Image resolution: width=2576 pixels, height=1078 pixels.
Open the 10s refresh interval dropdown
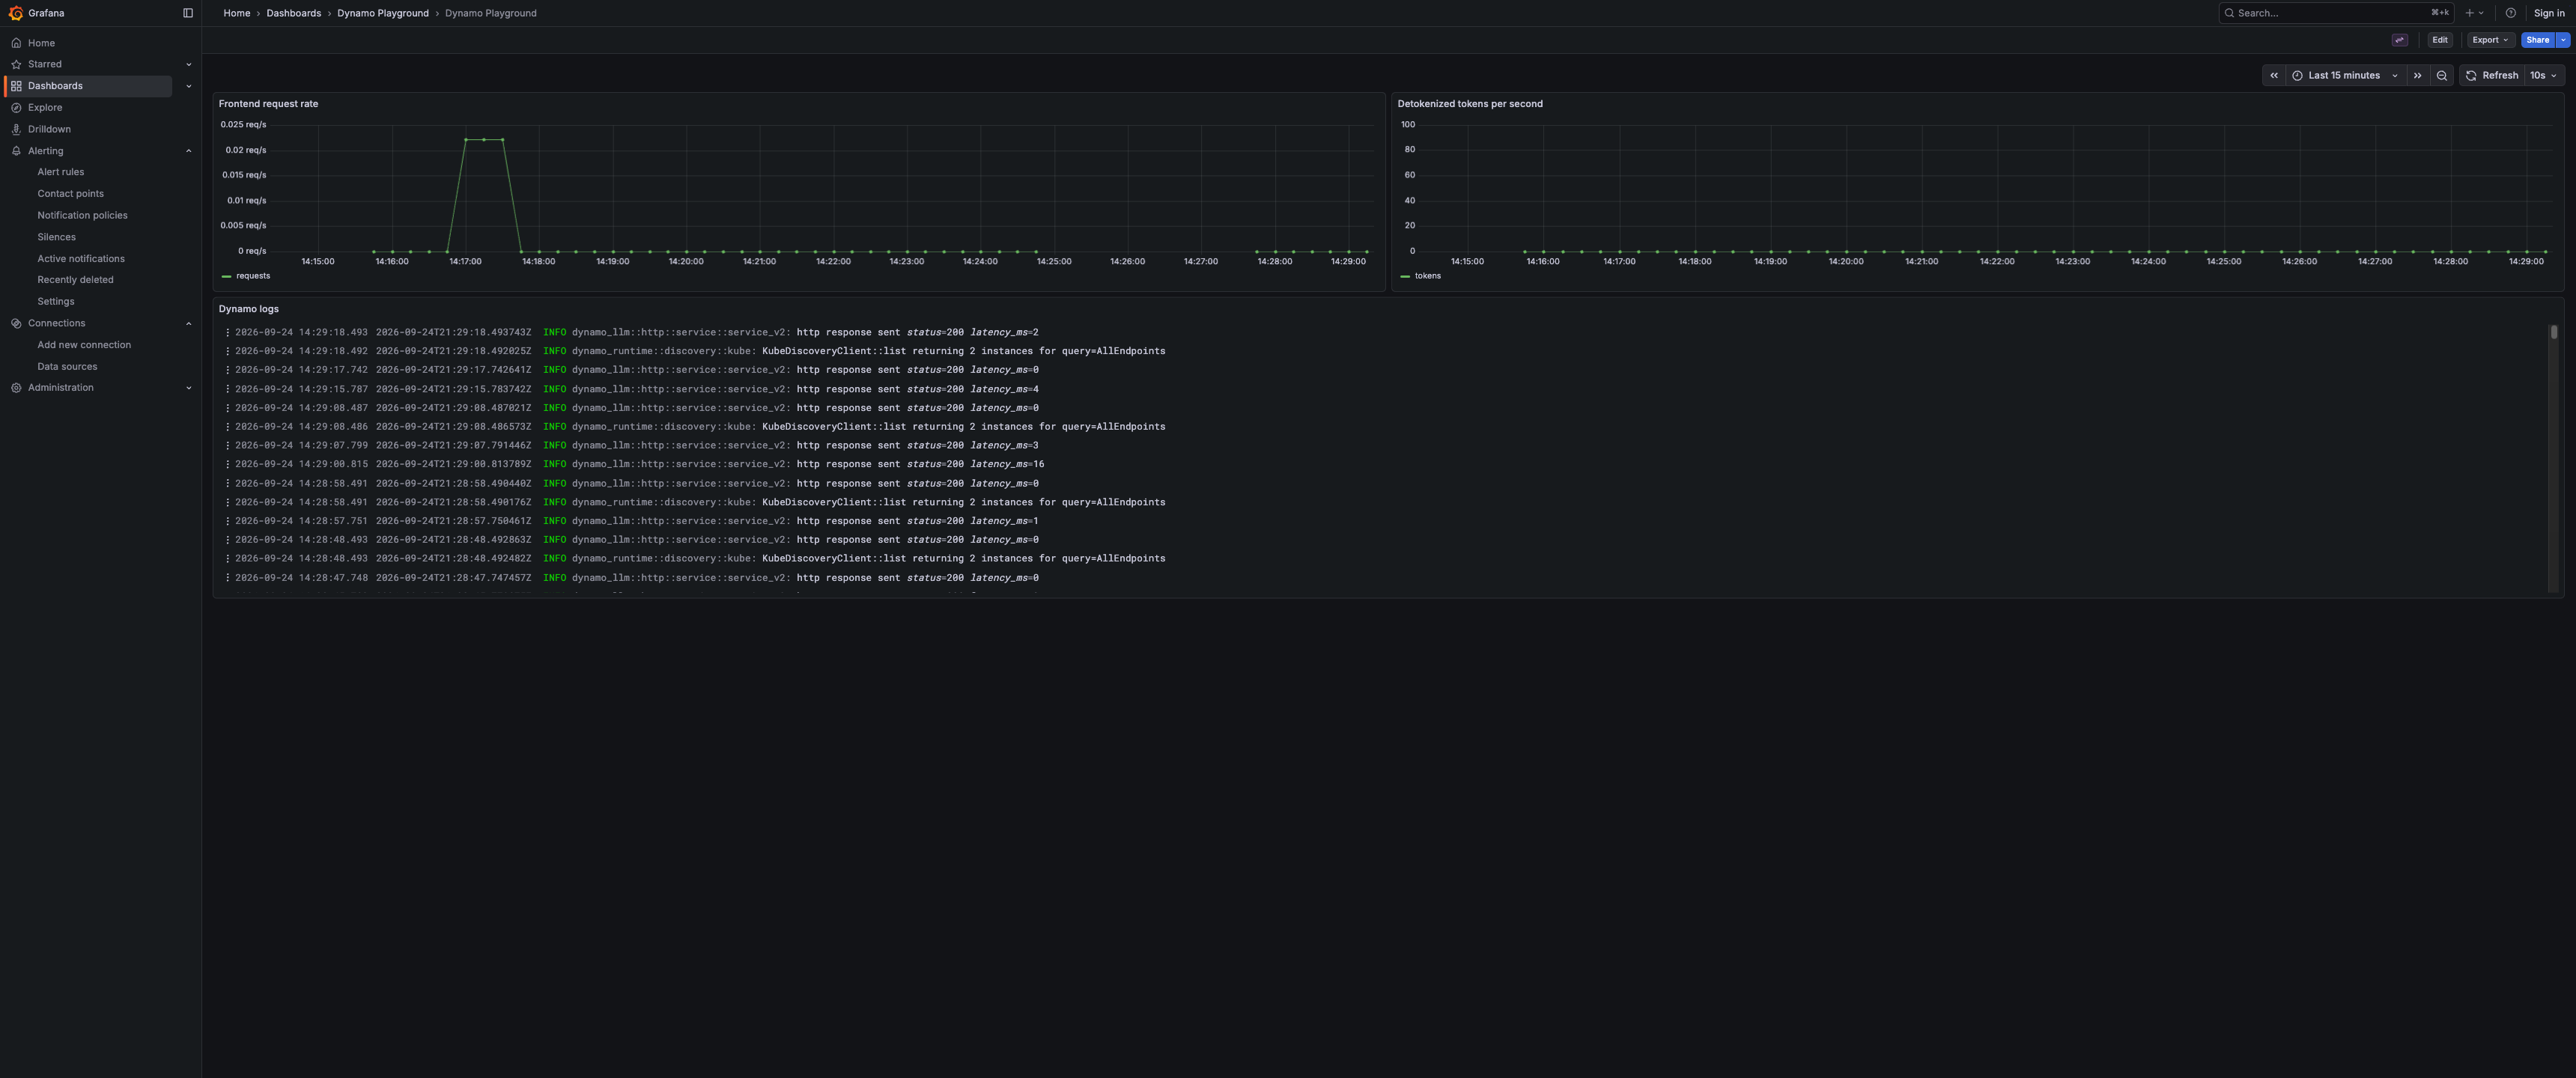2544,76
